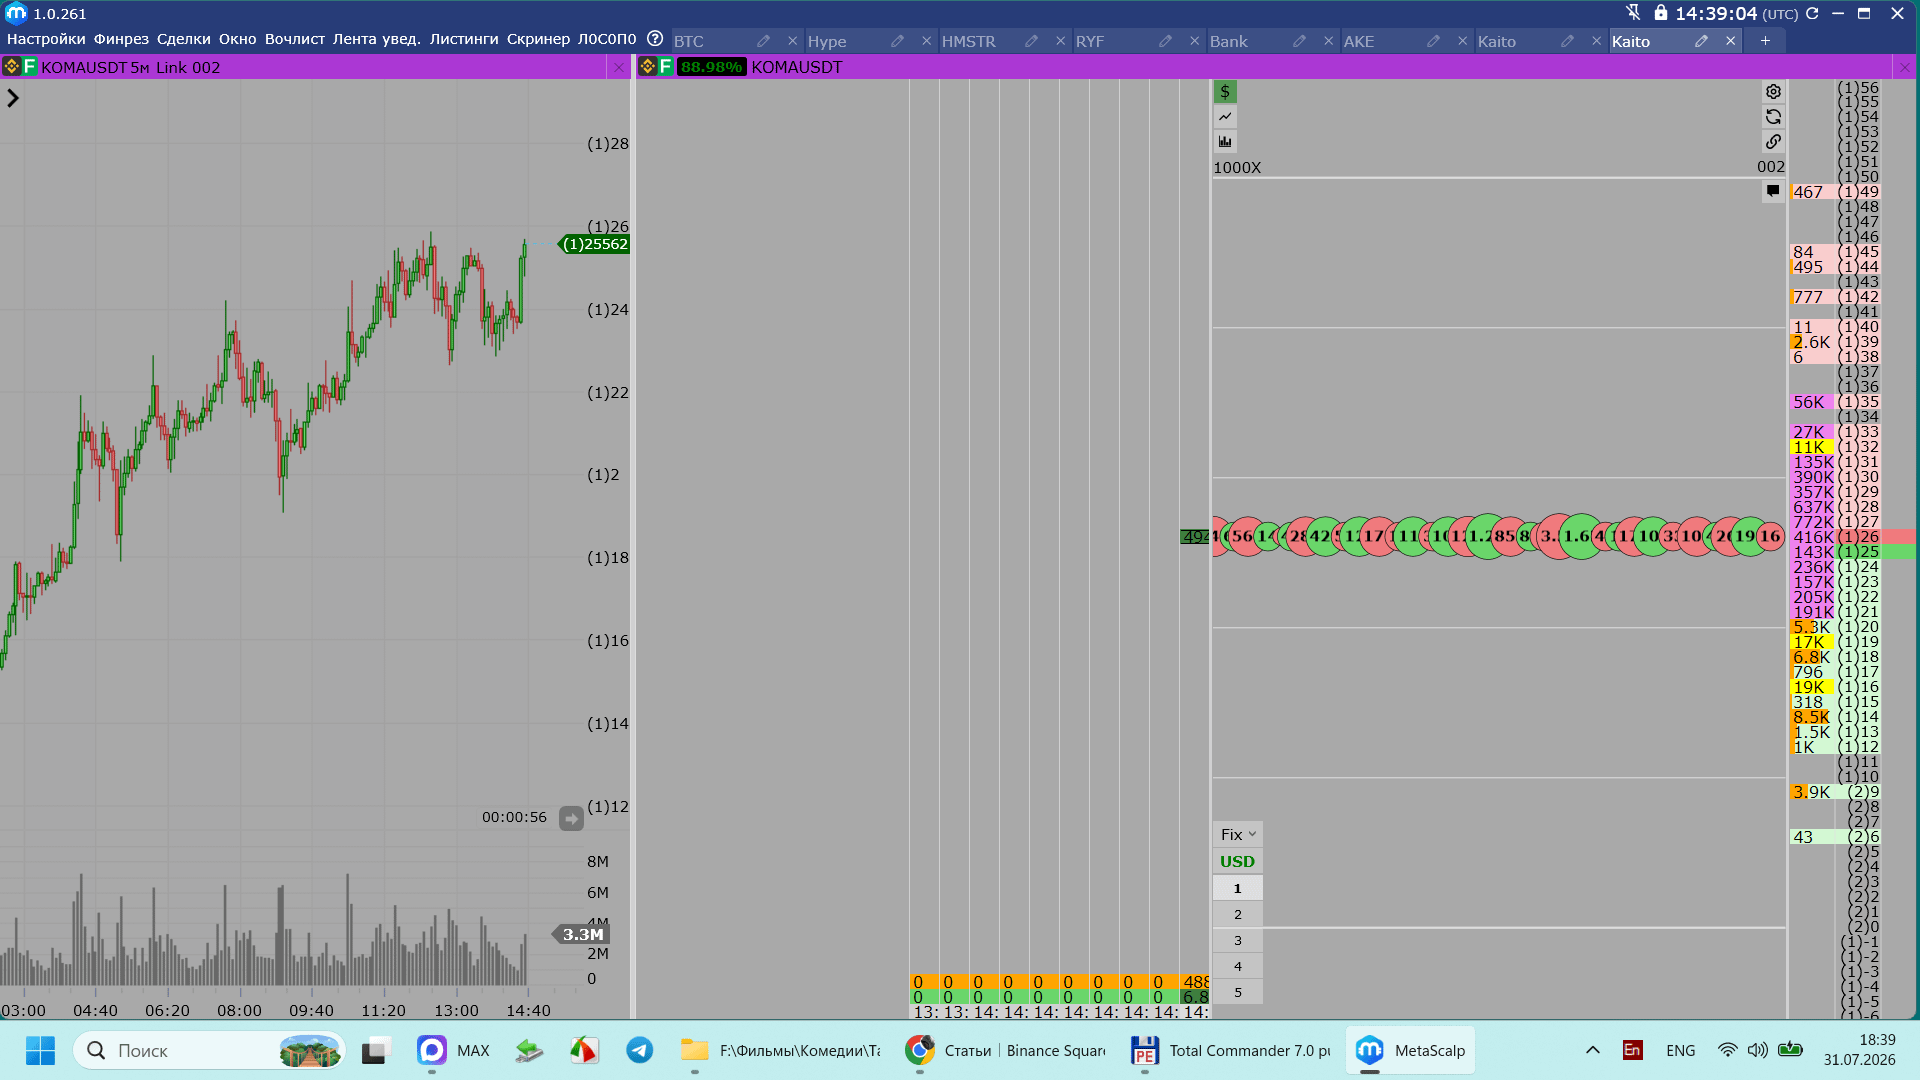Click the 88.98% indicator in order book header
Screen dimensions: 1920x1080
[711, 67]
